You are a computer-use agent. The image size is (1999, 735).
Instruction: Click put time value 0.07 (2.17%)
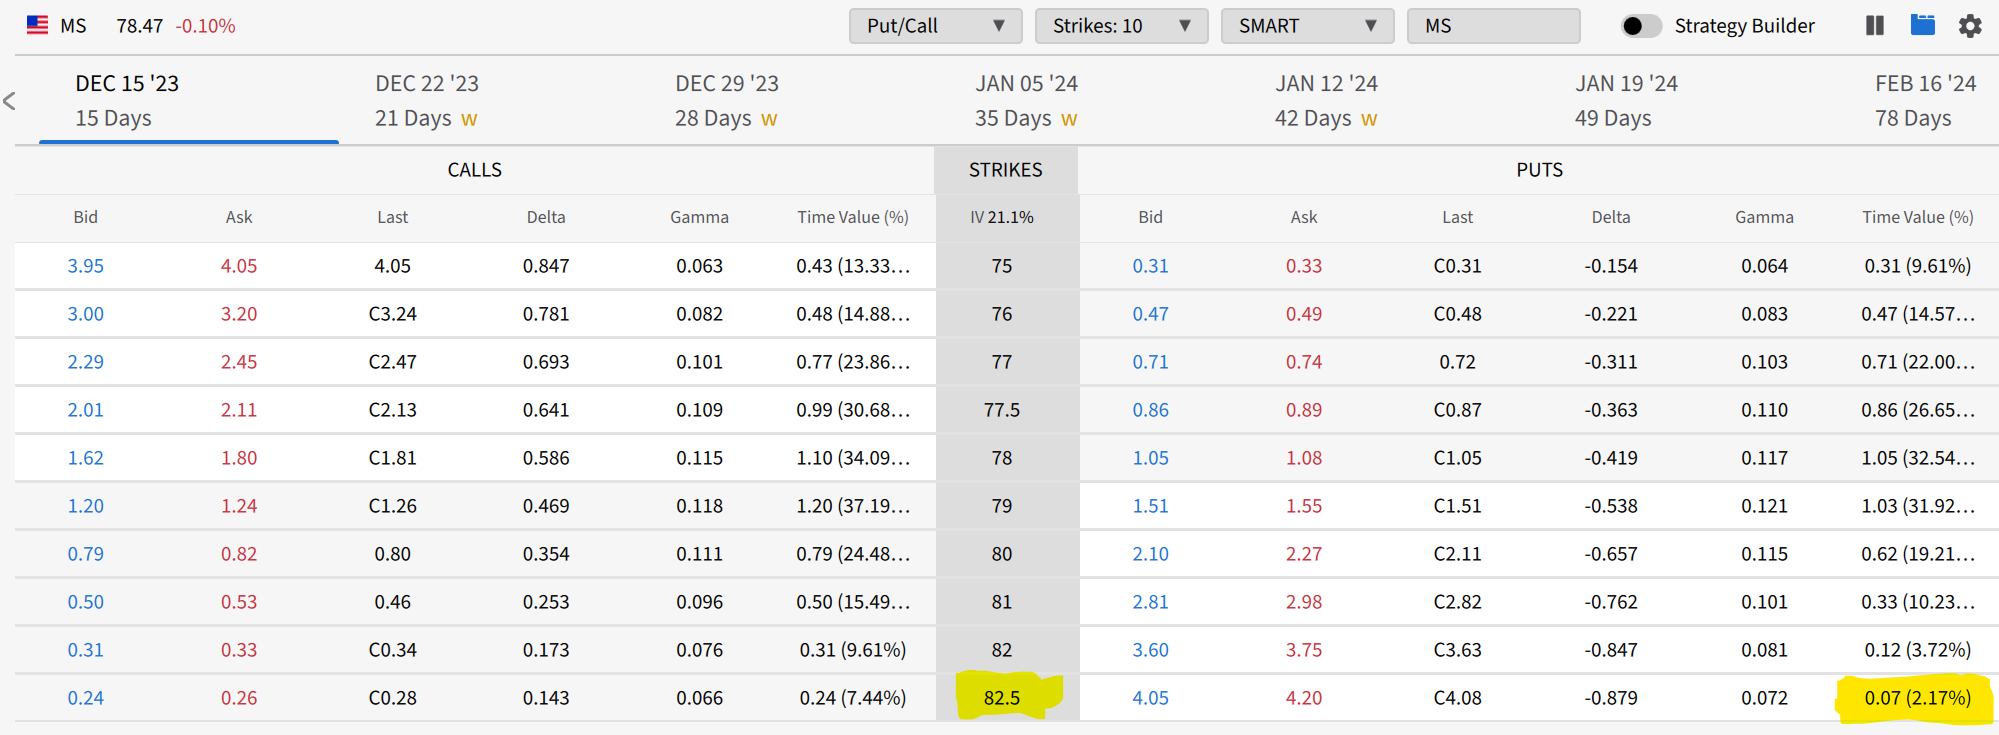(1918, 698)
